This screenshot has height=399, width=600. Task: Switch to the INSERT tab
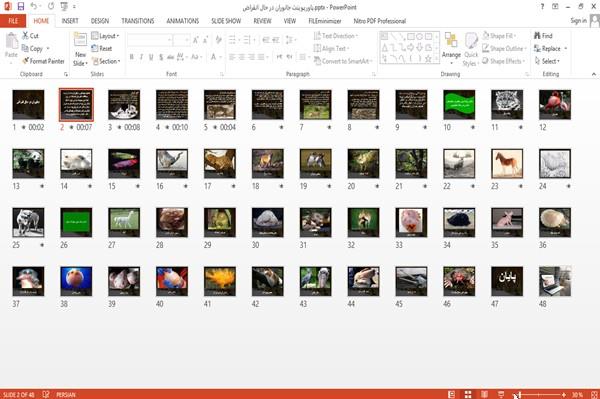click(70, 21)
